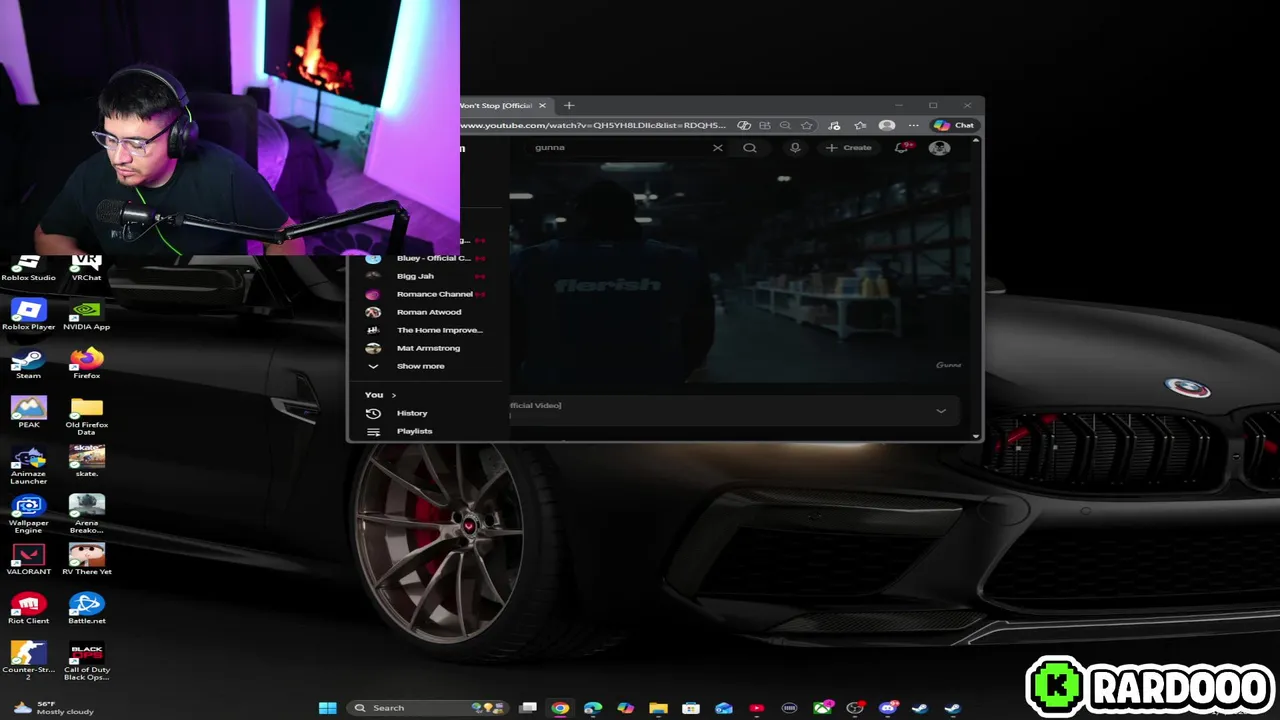Select the Animaze Launcher desktop icon
Image resolution: width=1280 pixels, height=720 pixels.
tap(28, 465)
